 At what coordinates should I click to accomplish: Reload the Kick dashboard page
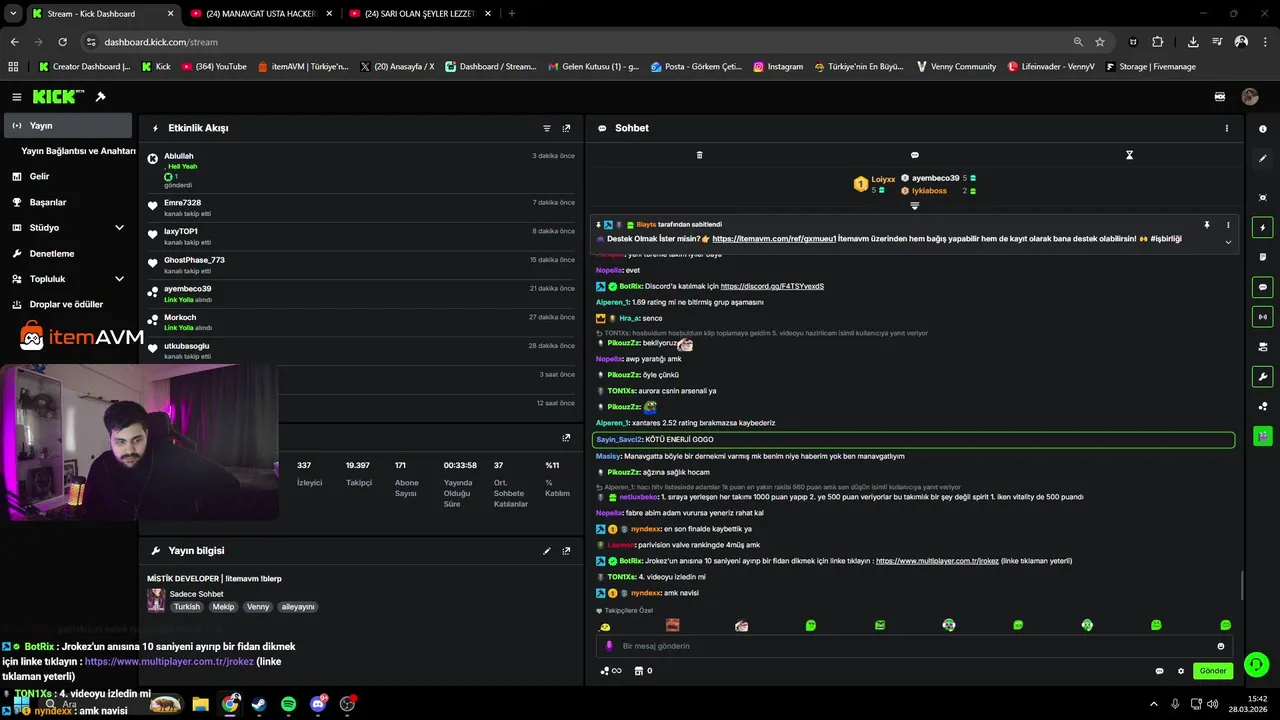62,42
